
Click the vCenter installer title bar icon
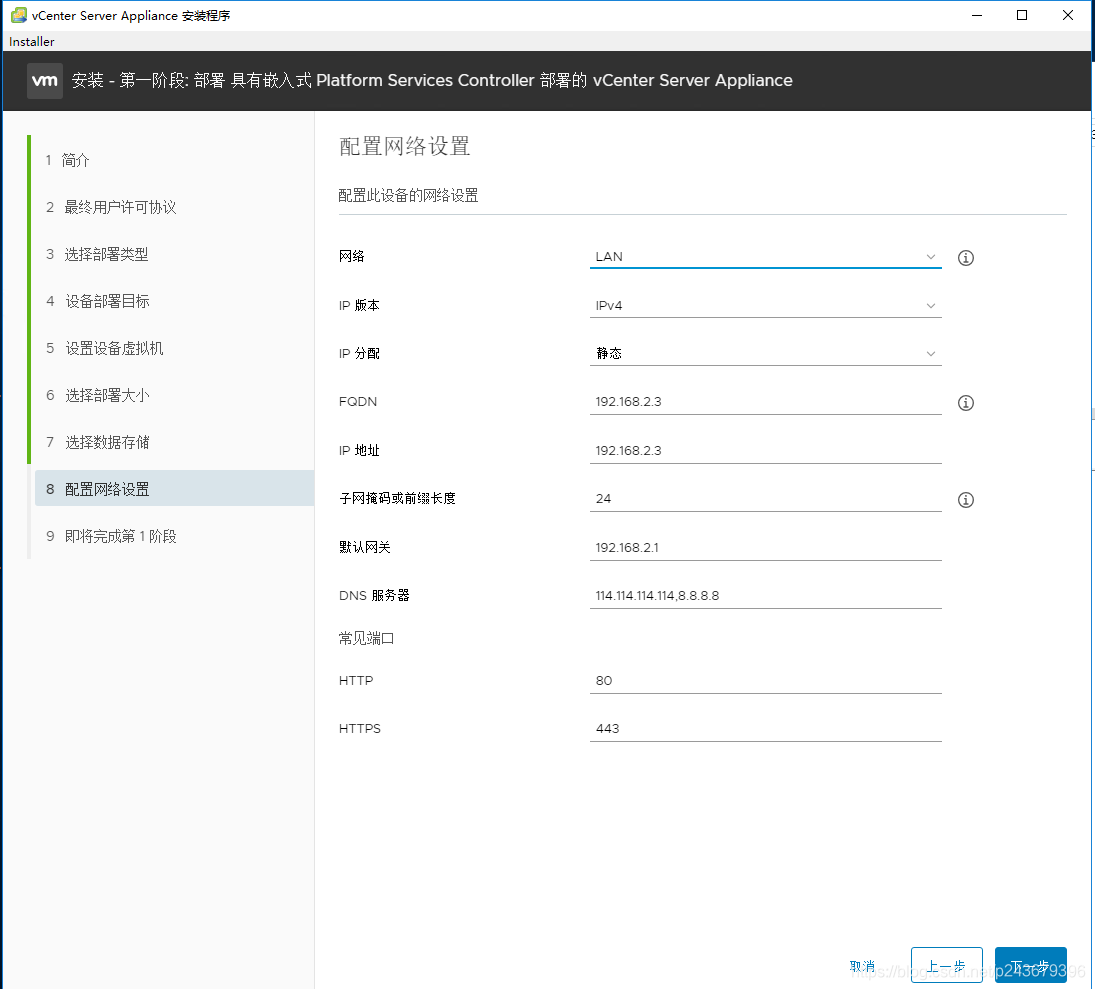tap(19, 15)
